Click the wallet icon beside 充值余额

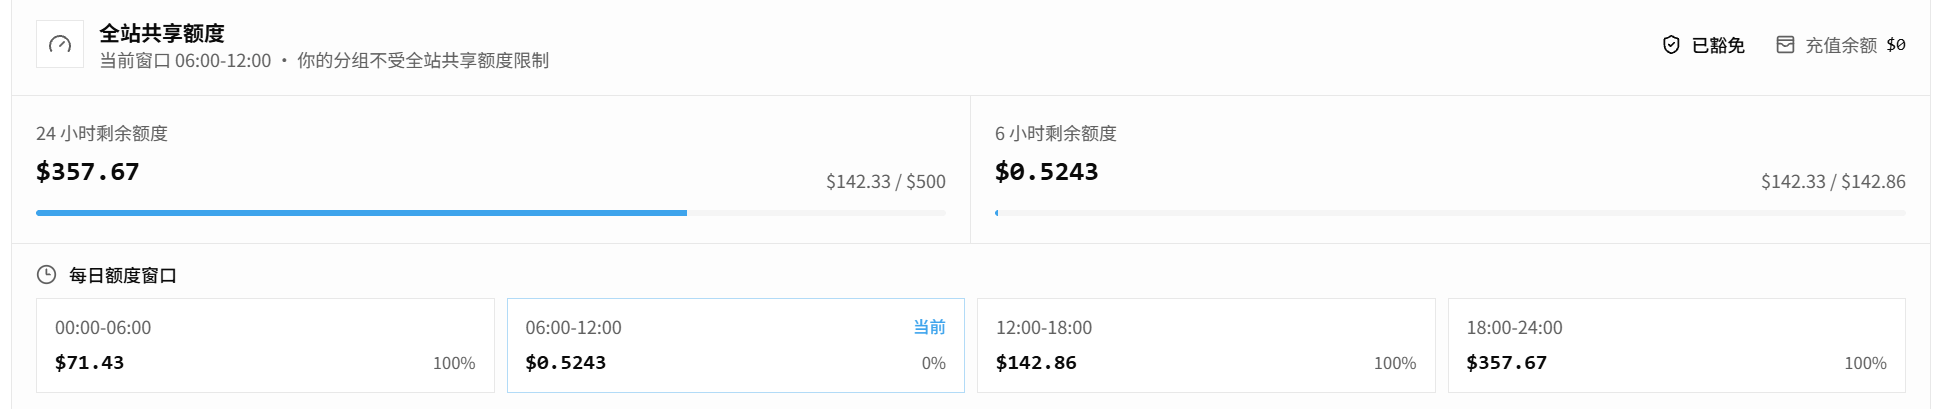[x=1785, y=45]
